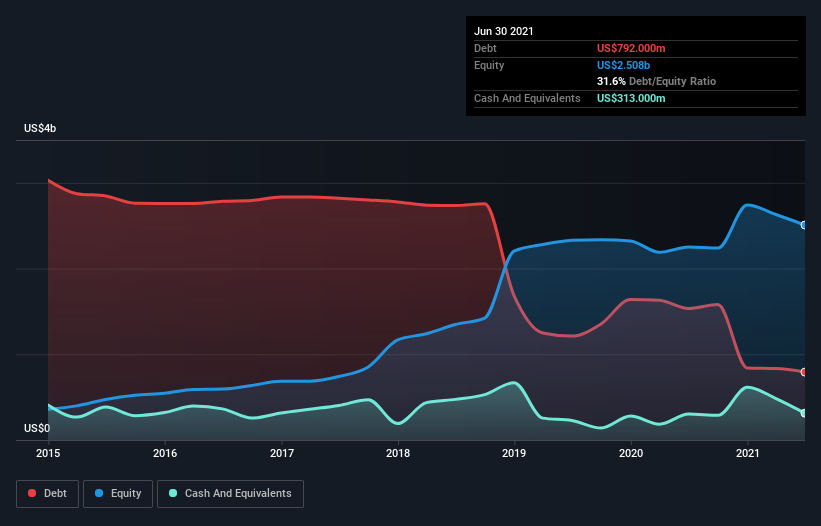Click the US$0 y-axis label
The height and width of the screenshot is (526, 821).
tap(37, 428)
